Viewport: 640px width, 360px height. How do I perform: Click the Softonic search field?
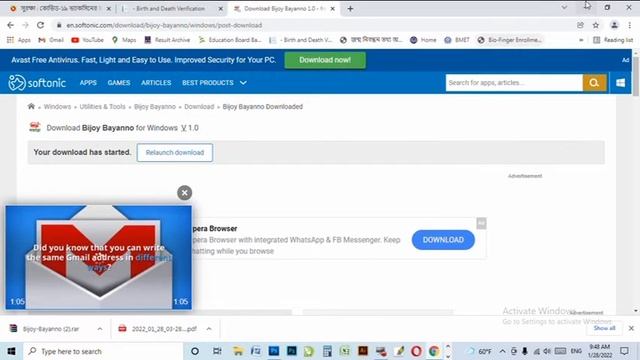click(514, 83)
